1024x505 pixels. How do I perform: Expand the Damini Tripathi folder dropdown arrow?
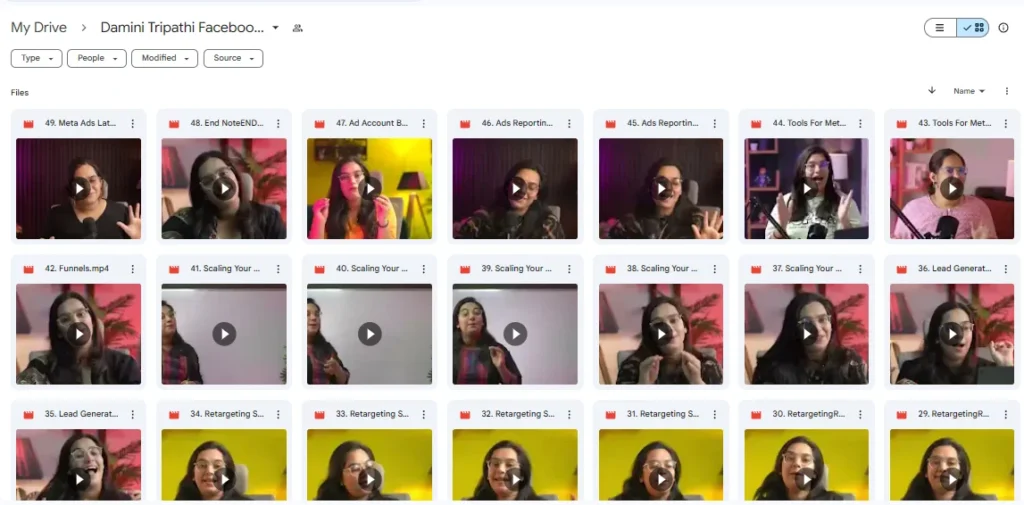(x=276, y=28)
